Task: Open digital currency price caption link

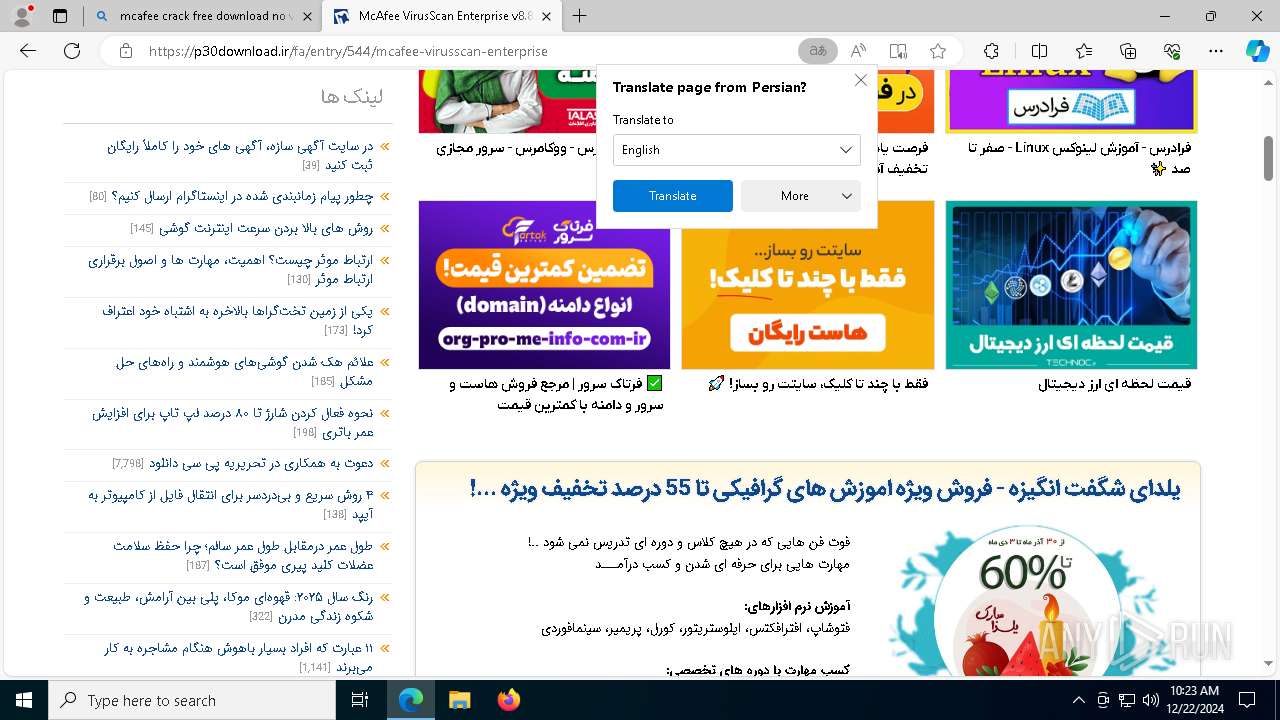Action: coord(1114,384)
